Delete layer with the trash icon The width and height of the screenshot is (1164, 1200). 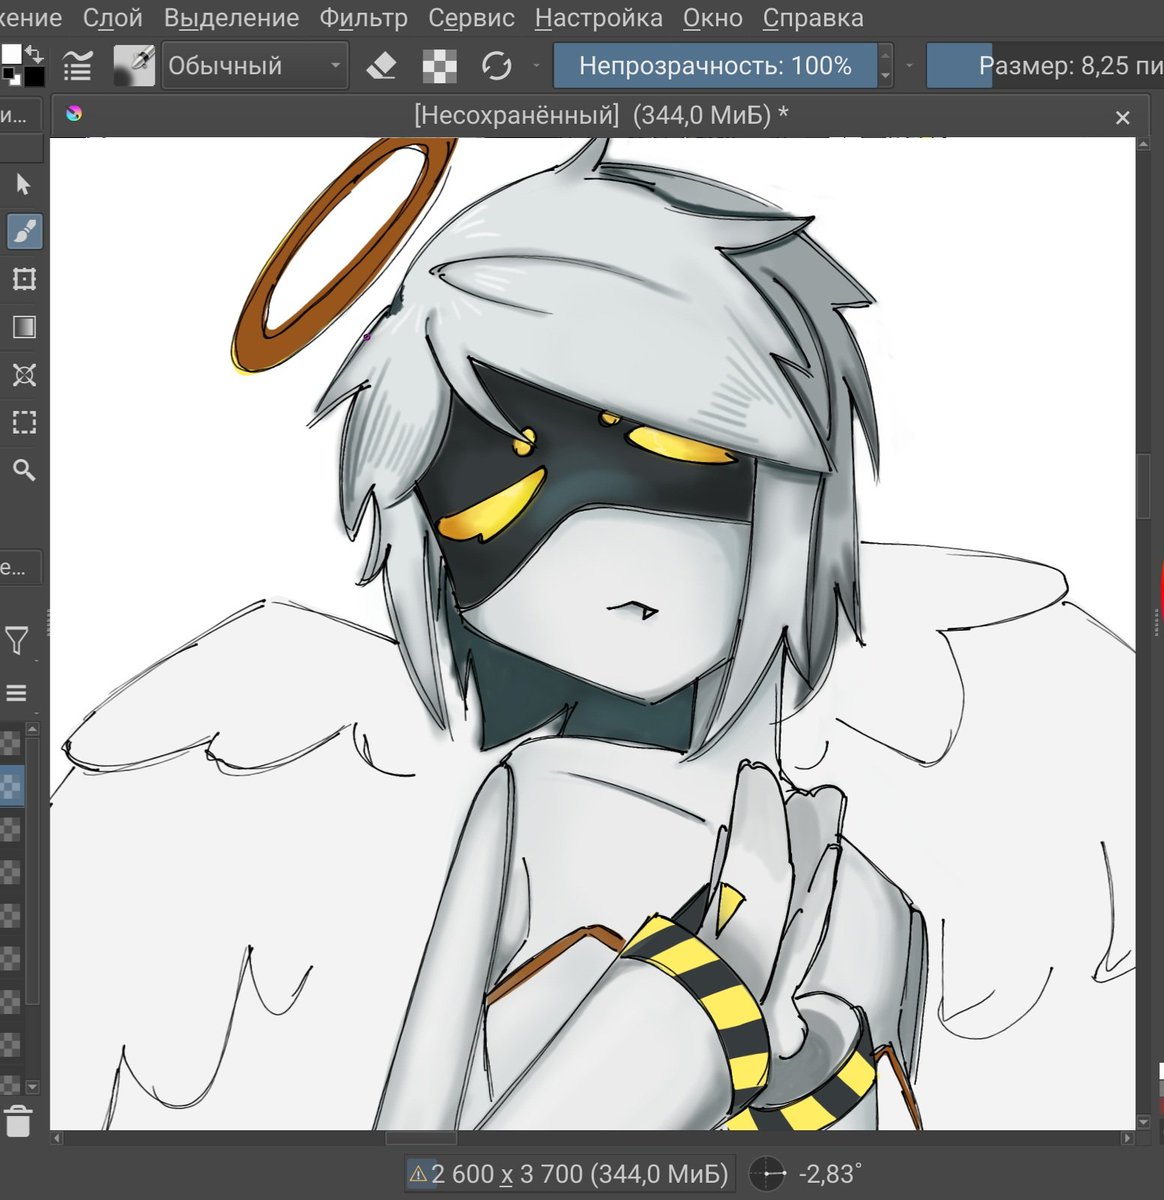click(18, 1121)
